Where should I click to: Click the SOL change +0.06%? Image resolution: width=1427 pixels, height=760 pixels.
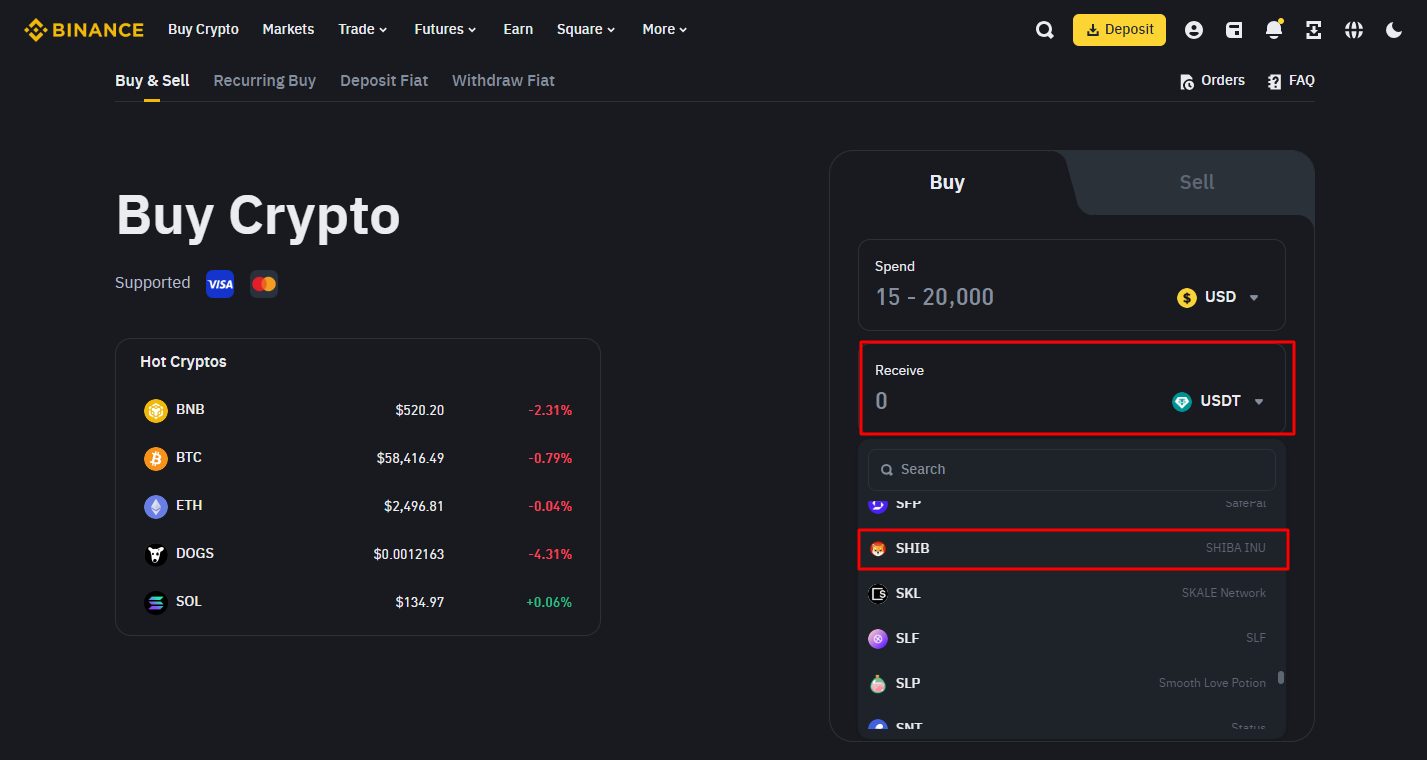(x=549, y=602)
